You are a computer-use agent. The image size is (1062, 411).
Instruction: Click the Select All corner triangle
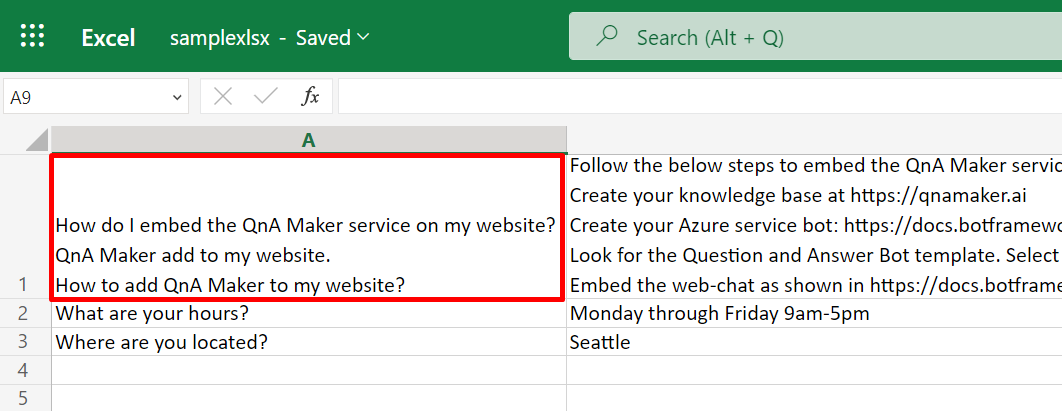pos(37,140)
